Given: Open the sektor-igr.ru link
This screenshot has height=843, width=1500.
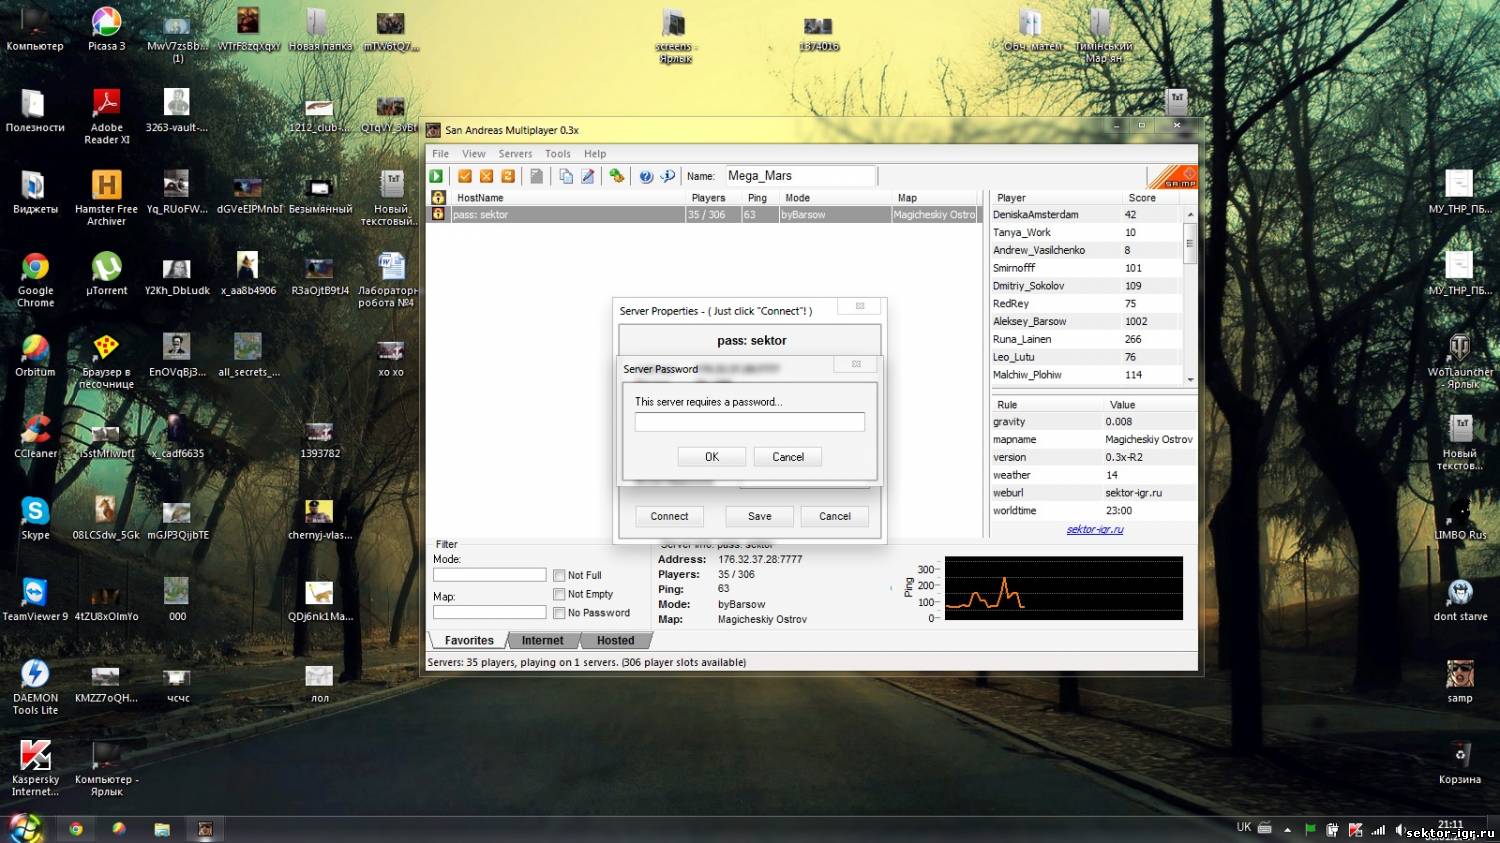Looking at the screenshot, I should pyautogui.click(x=1095, y=529).
